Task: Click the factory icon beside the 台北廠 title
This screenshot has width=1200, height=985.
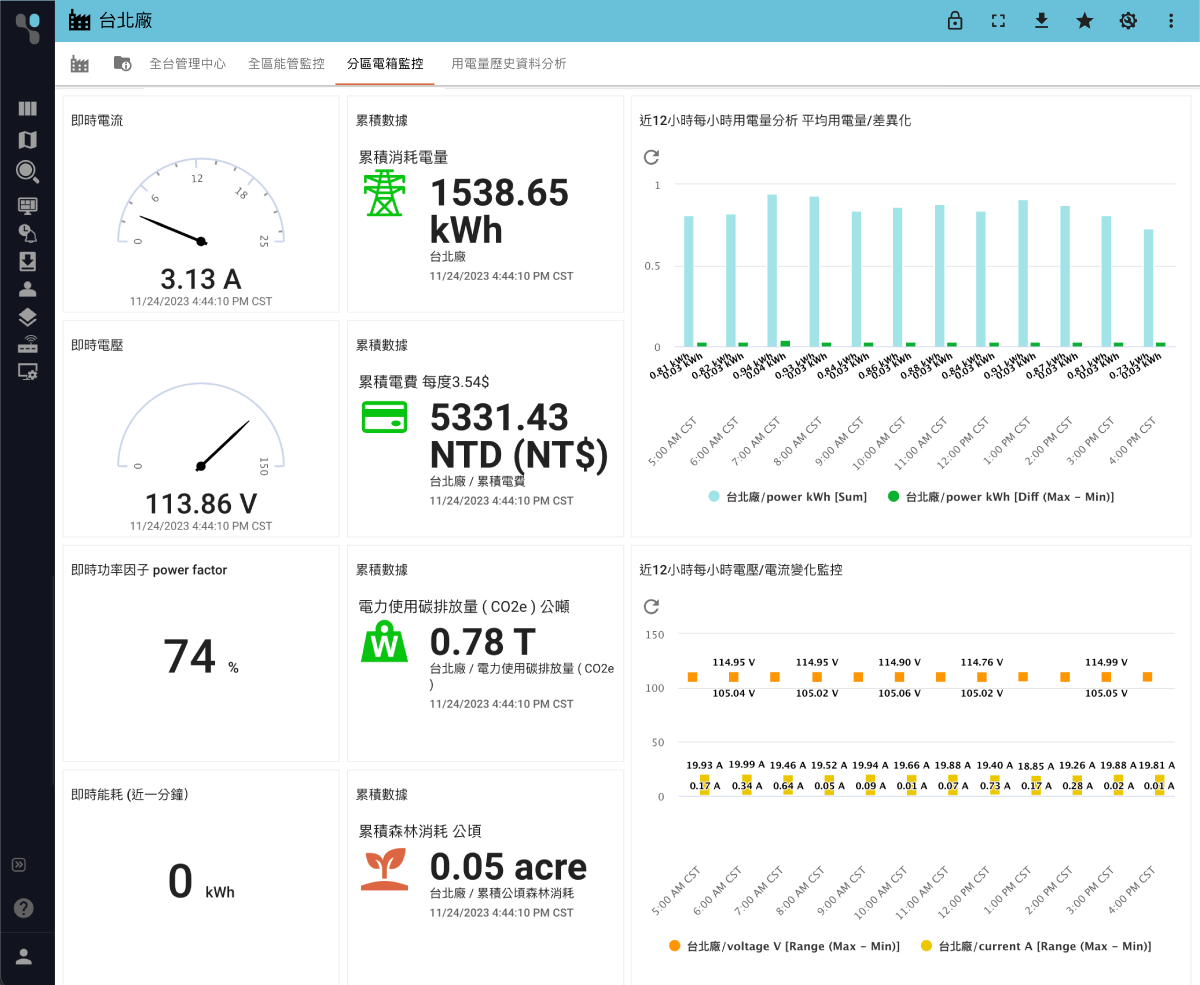Action: 79,19
